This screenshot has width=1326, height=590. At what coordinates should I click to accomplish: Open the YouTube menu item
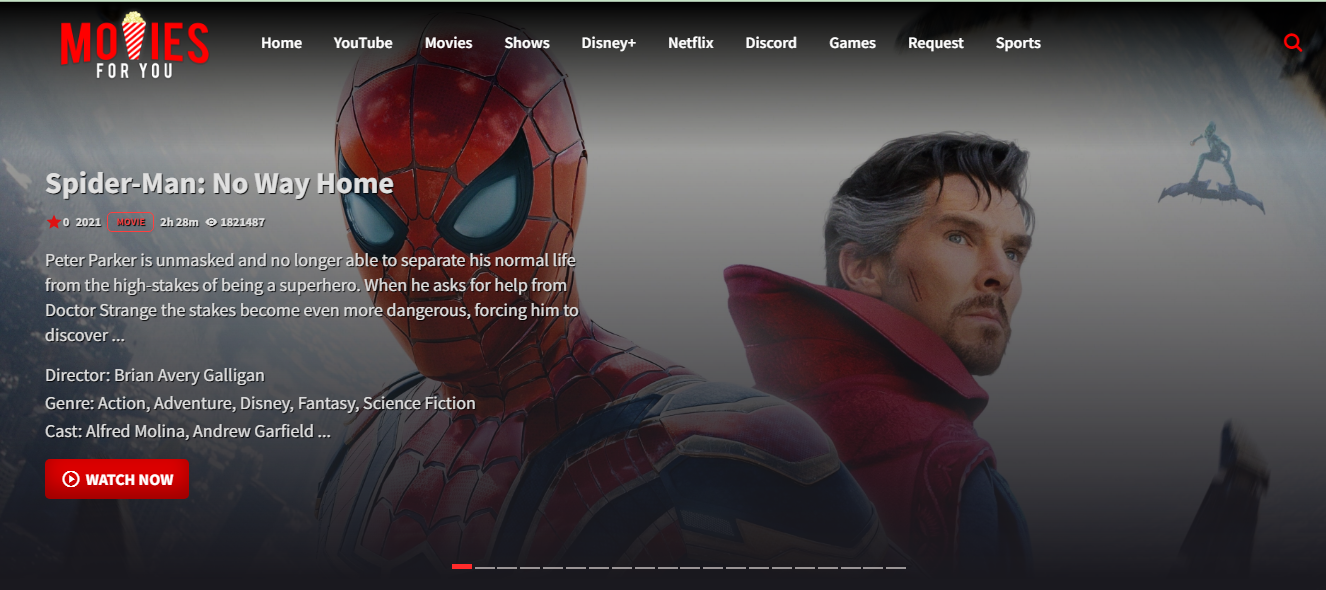363,43
